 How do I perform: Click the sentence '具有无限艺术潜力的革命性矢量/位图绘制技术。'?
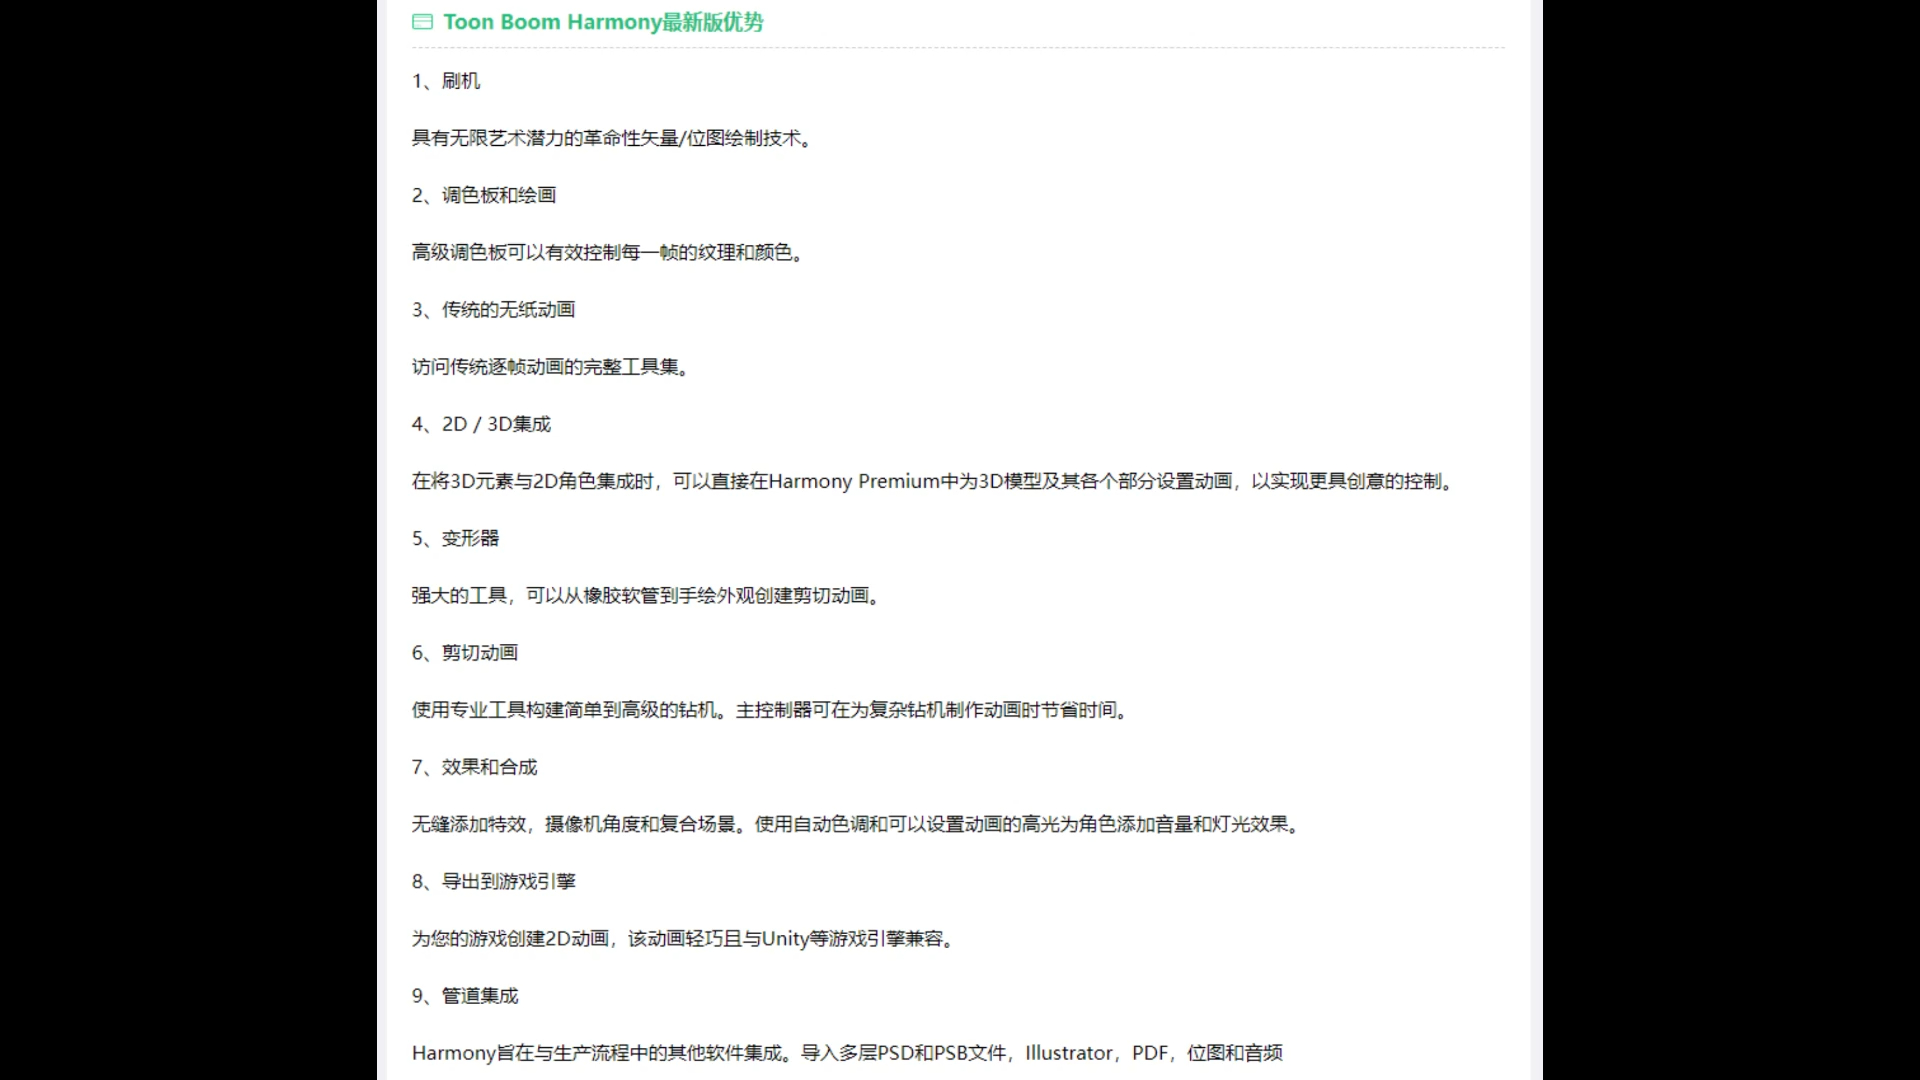click(x=611, y=138)
